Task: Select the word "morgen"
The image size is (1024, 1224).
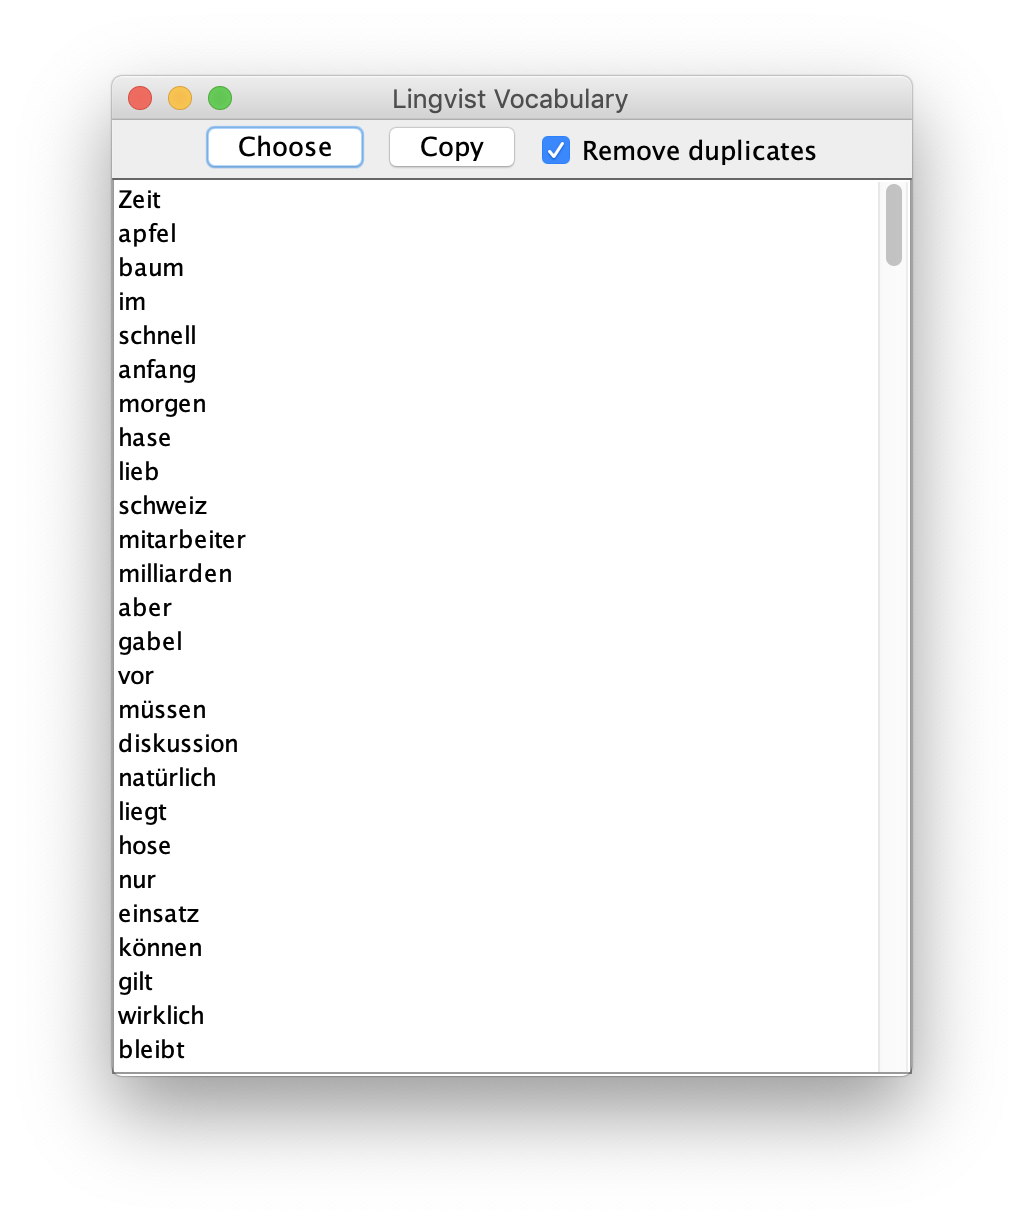Action: [162, 404]
